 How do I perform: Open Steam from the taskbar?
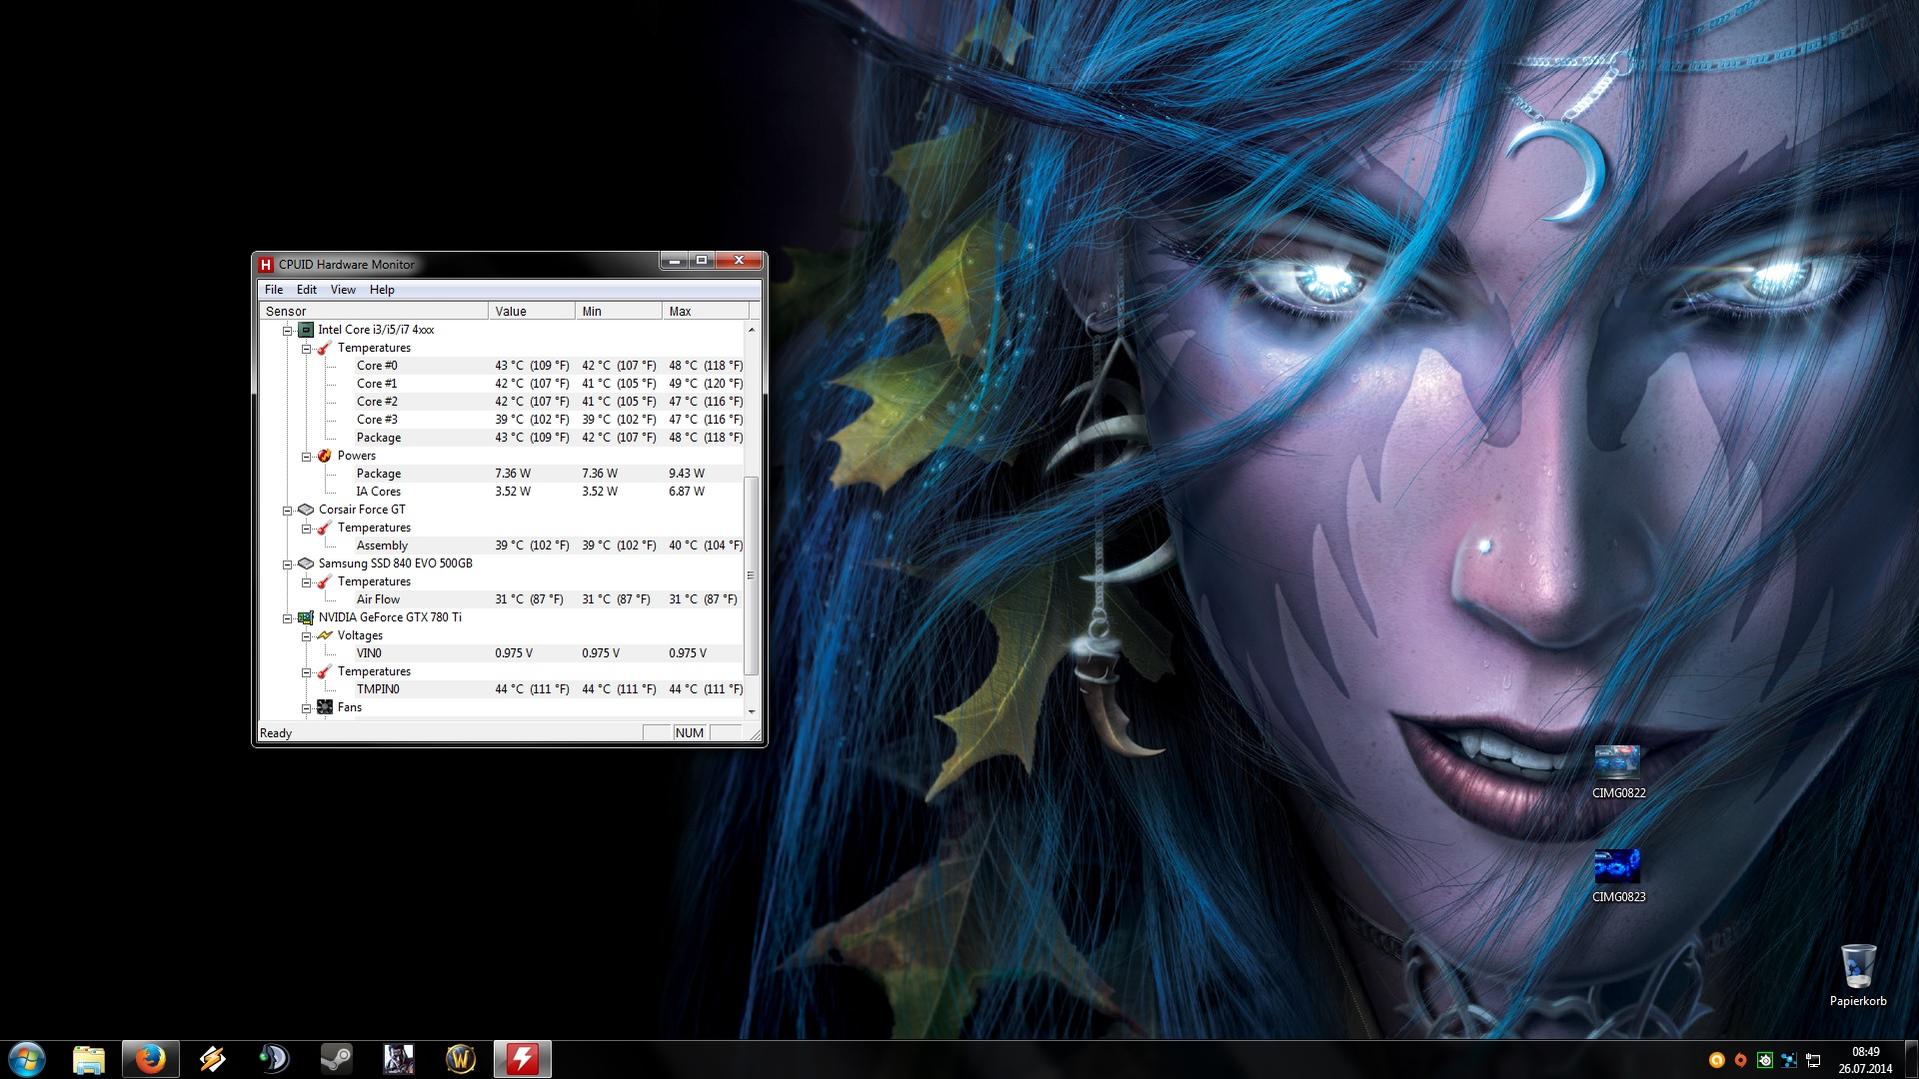336,1059
